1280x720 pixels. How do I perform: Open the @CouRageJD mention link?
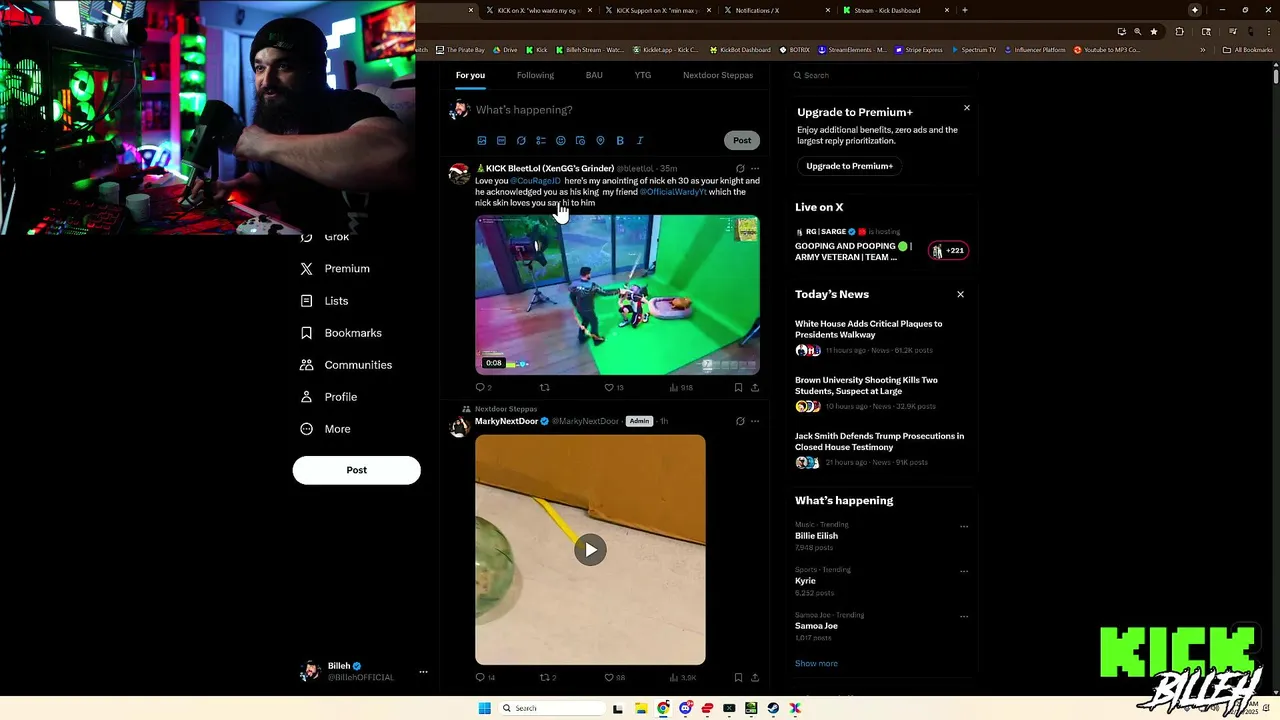coord(536,181)
